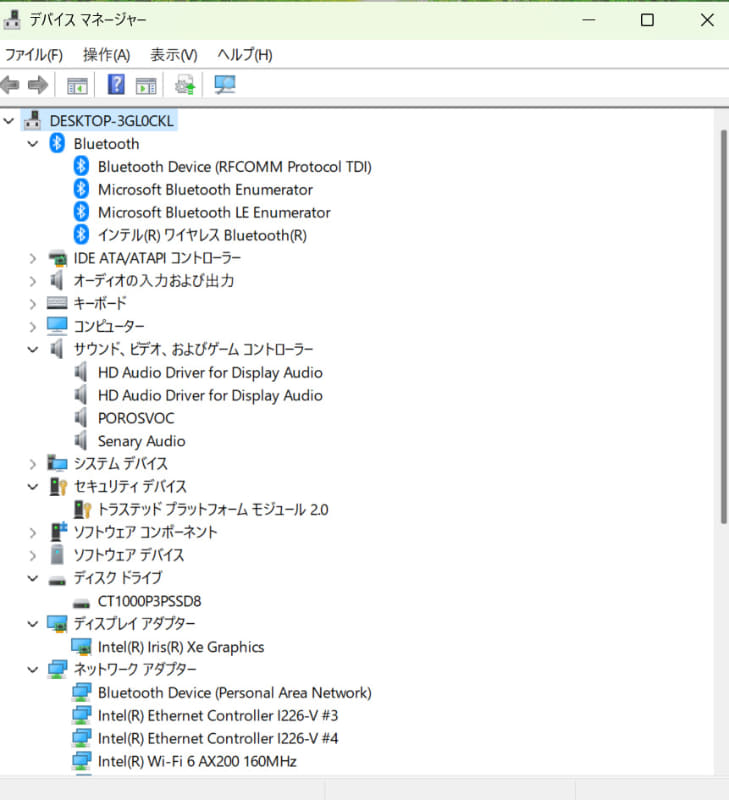The image size is (729, 800).
Task: Click the Back arrow toolbar icon
Action: click(10, 85)
